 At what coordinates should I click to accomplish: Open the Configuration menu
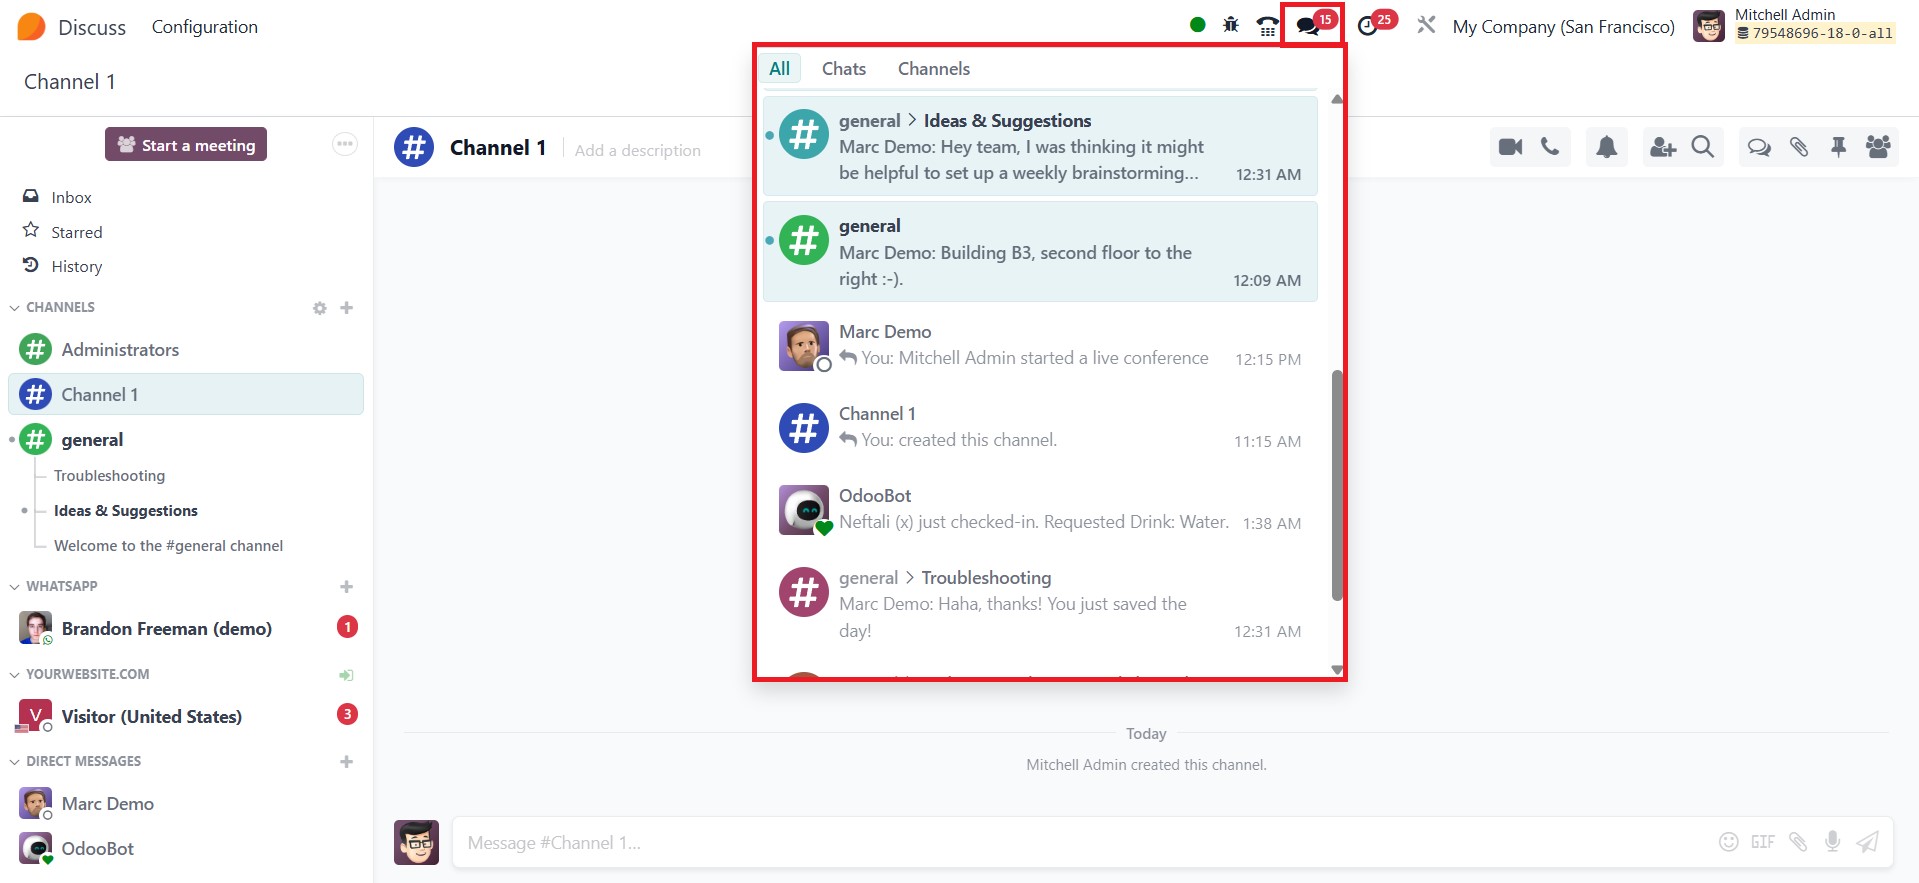205,27
